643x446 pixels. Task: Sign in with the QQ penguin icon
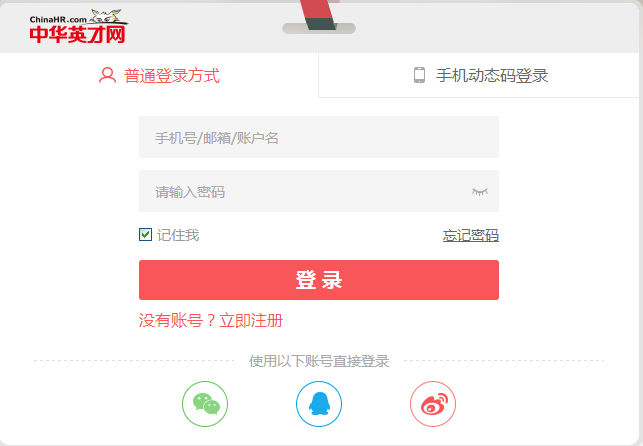(x=319, y=404)
